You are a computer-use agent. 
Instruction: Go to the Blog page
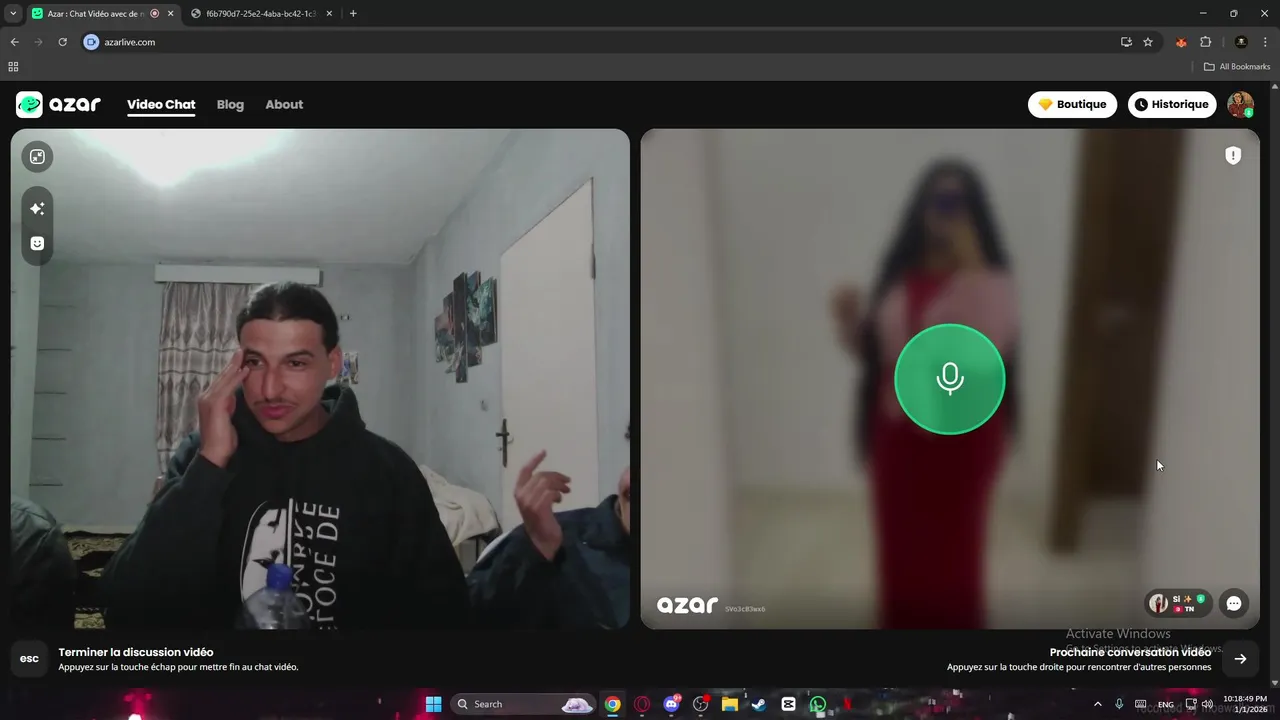[x=230, y=104]
